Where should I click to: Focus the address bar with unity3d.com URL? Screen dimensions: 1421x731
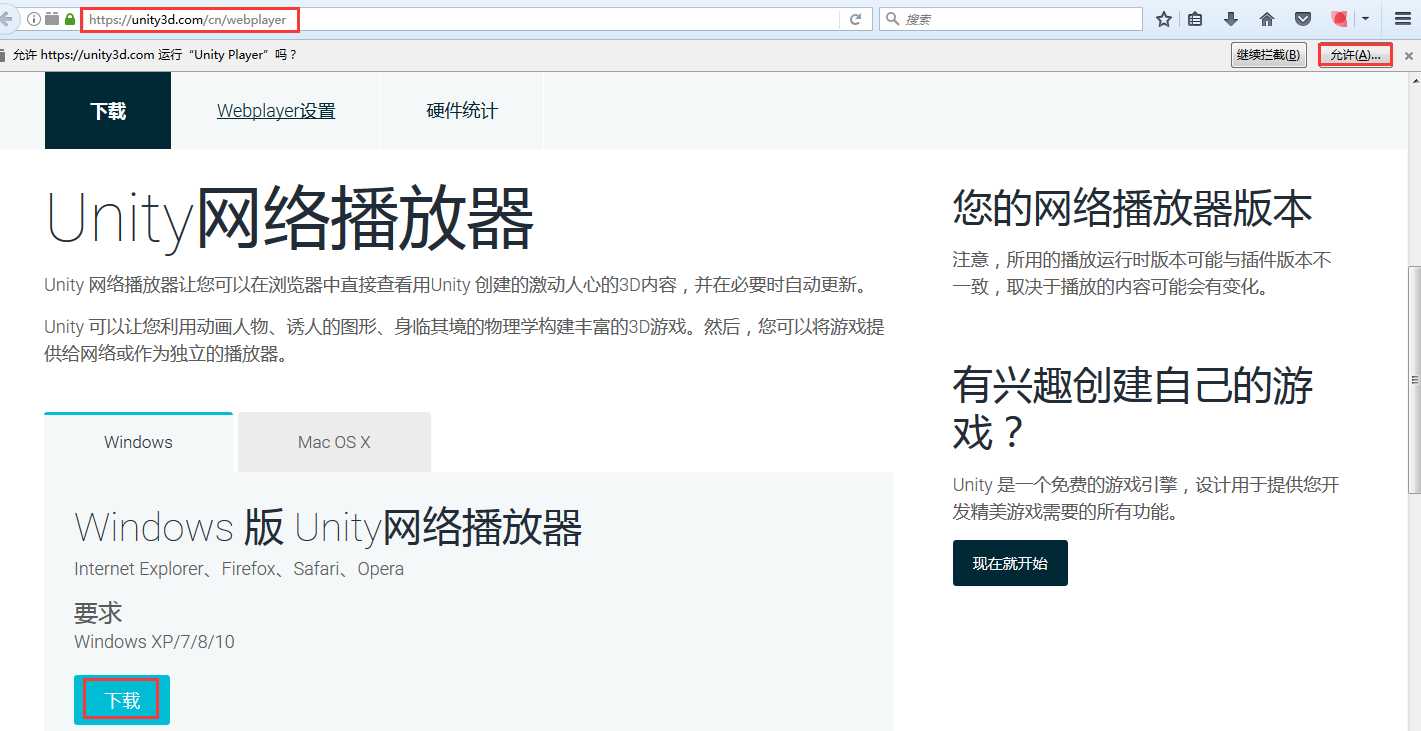pos(460,19)
